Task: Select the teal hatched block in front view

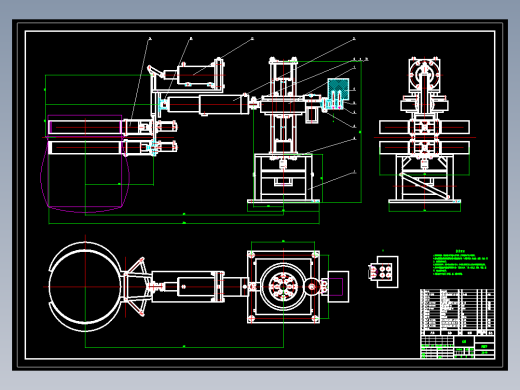Action: (338, 89)
